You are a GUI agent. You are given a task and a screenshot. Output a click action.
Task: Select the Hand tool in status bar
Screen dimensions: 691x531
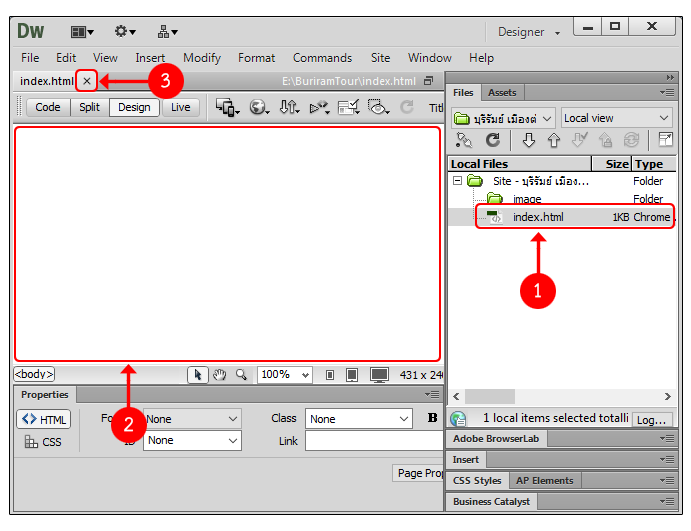[220, 375]
